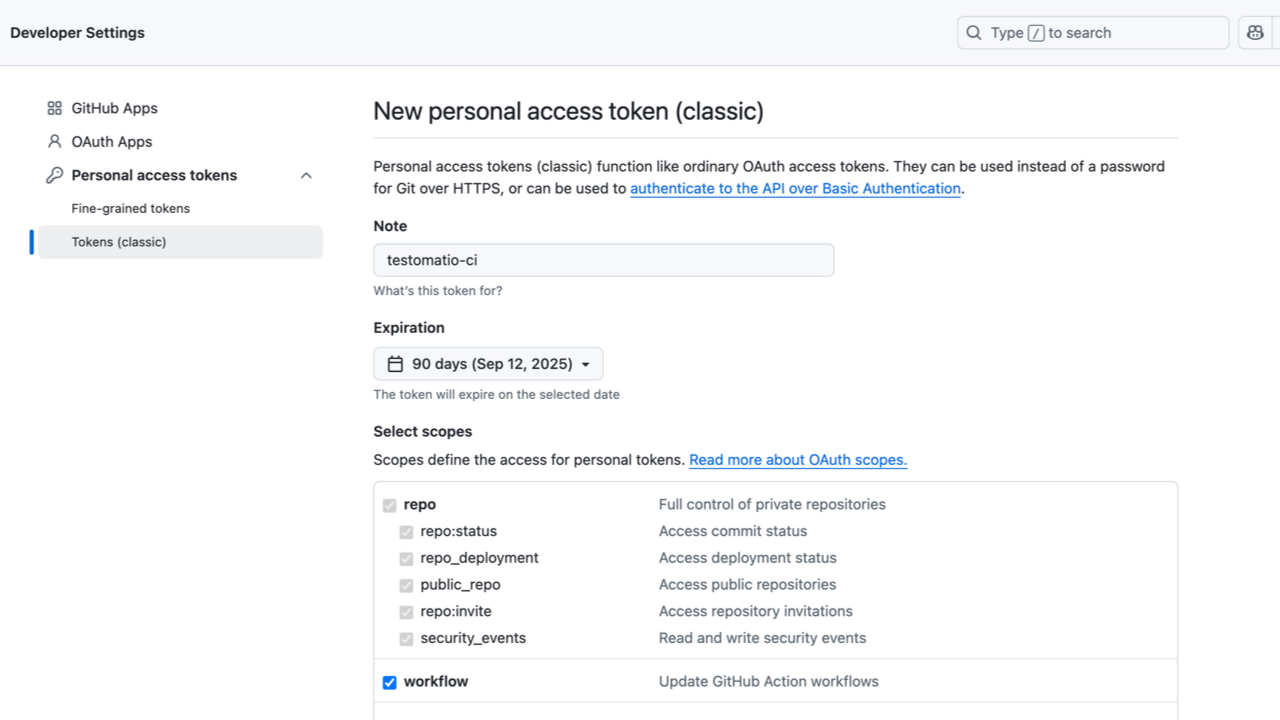The image size is (1280, 720).
Task: Open the Basic Authentication documentation link
Action: pos(795,188)
